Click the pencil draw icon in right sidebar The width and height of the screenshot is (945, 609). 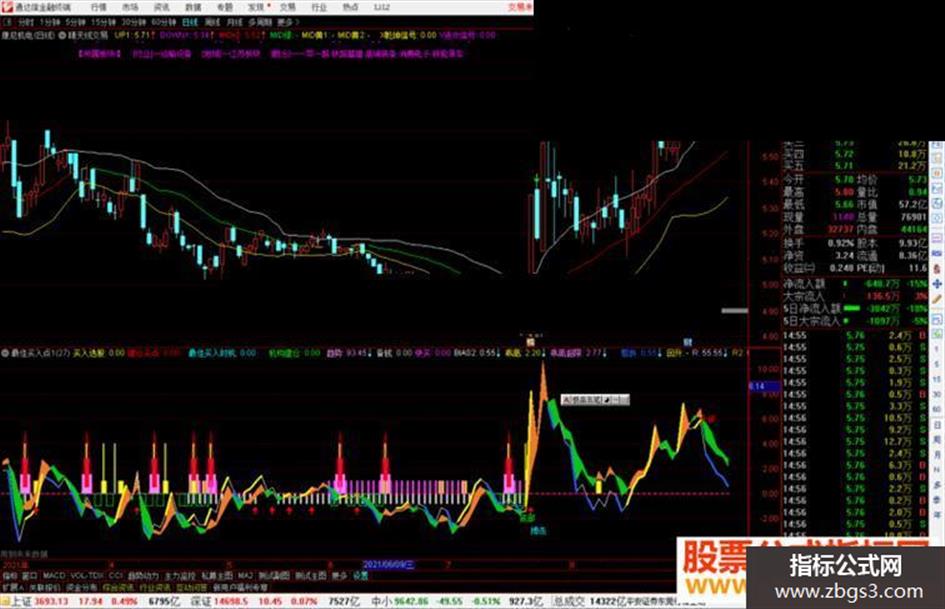tap(937, 299)
